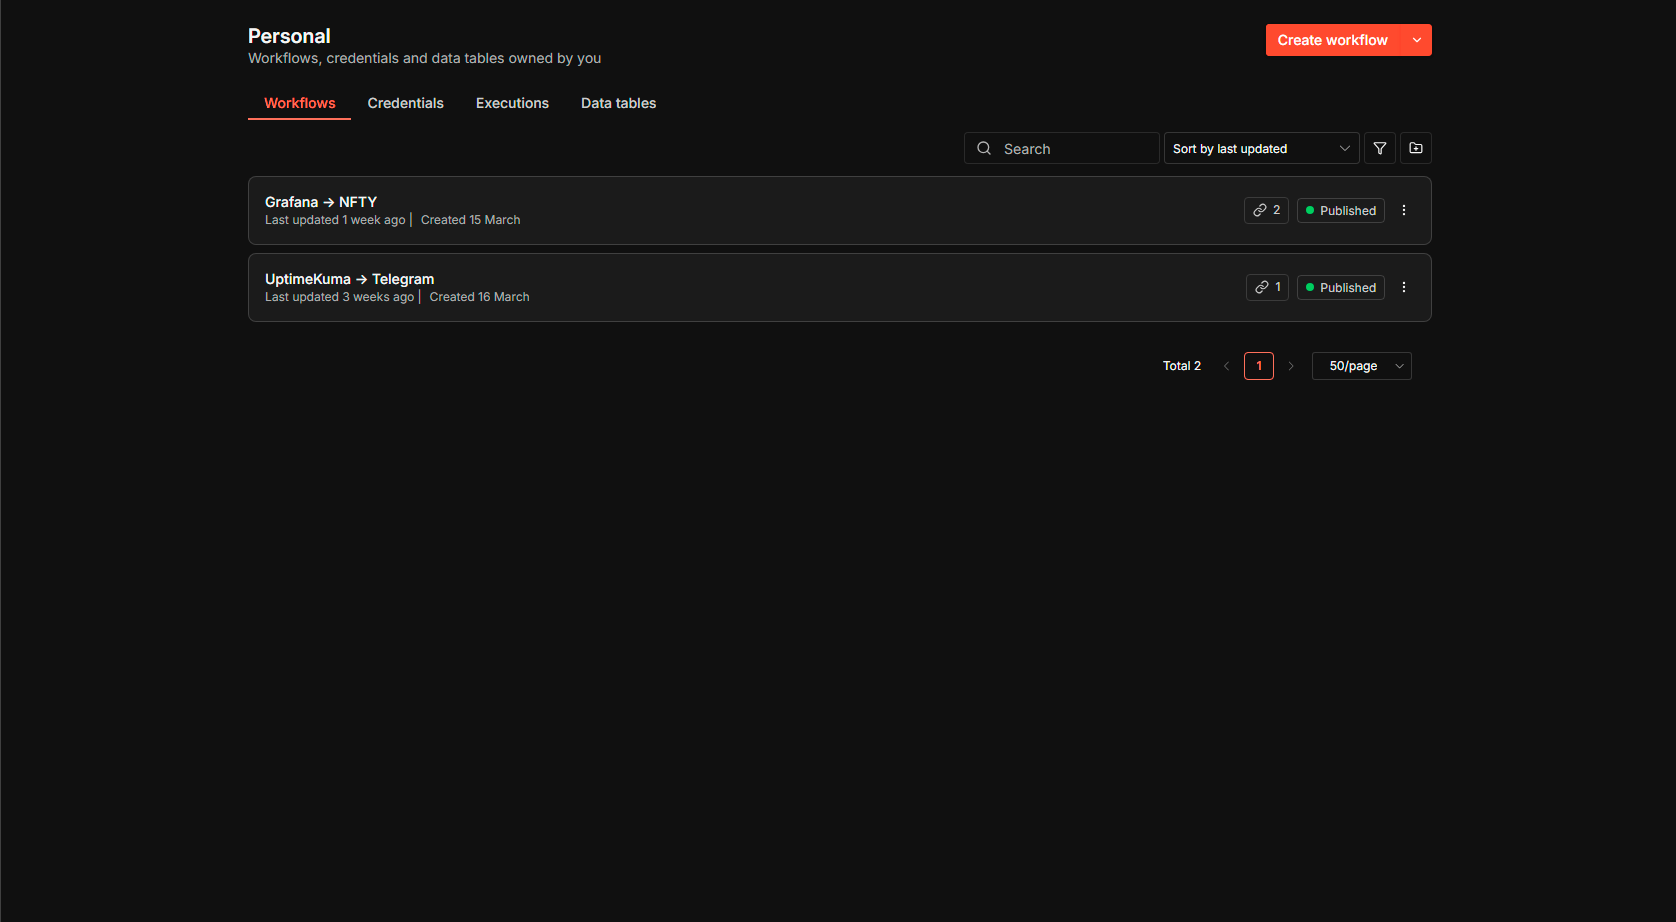Open the Grafana → NFTY workflow
This screenshot has width=1676, height=922.
320,202
